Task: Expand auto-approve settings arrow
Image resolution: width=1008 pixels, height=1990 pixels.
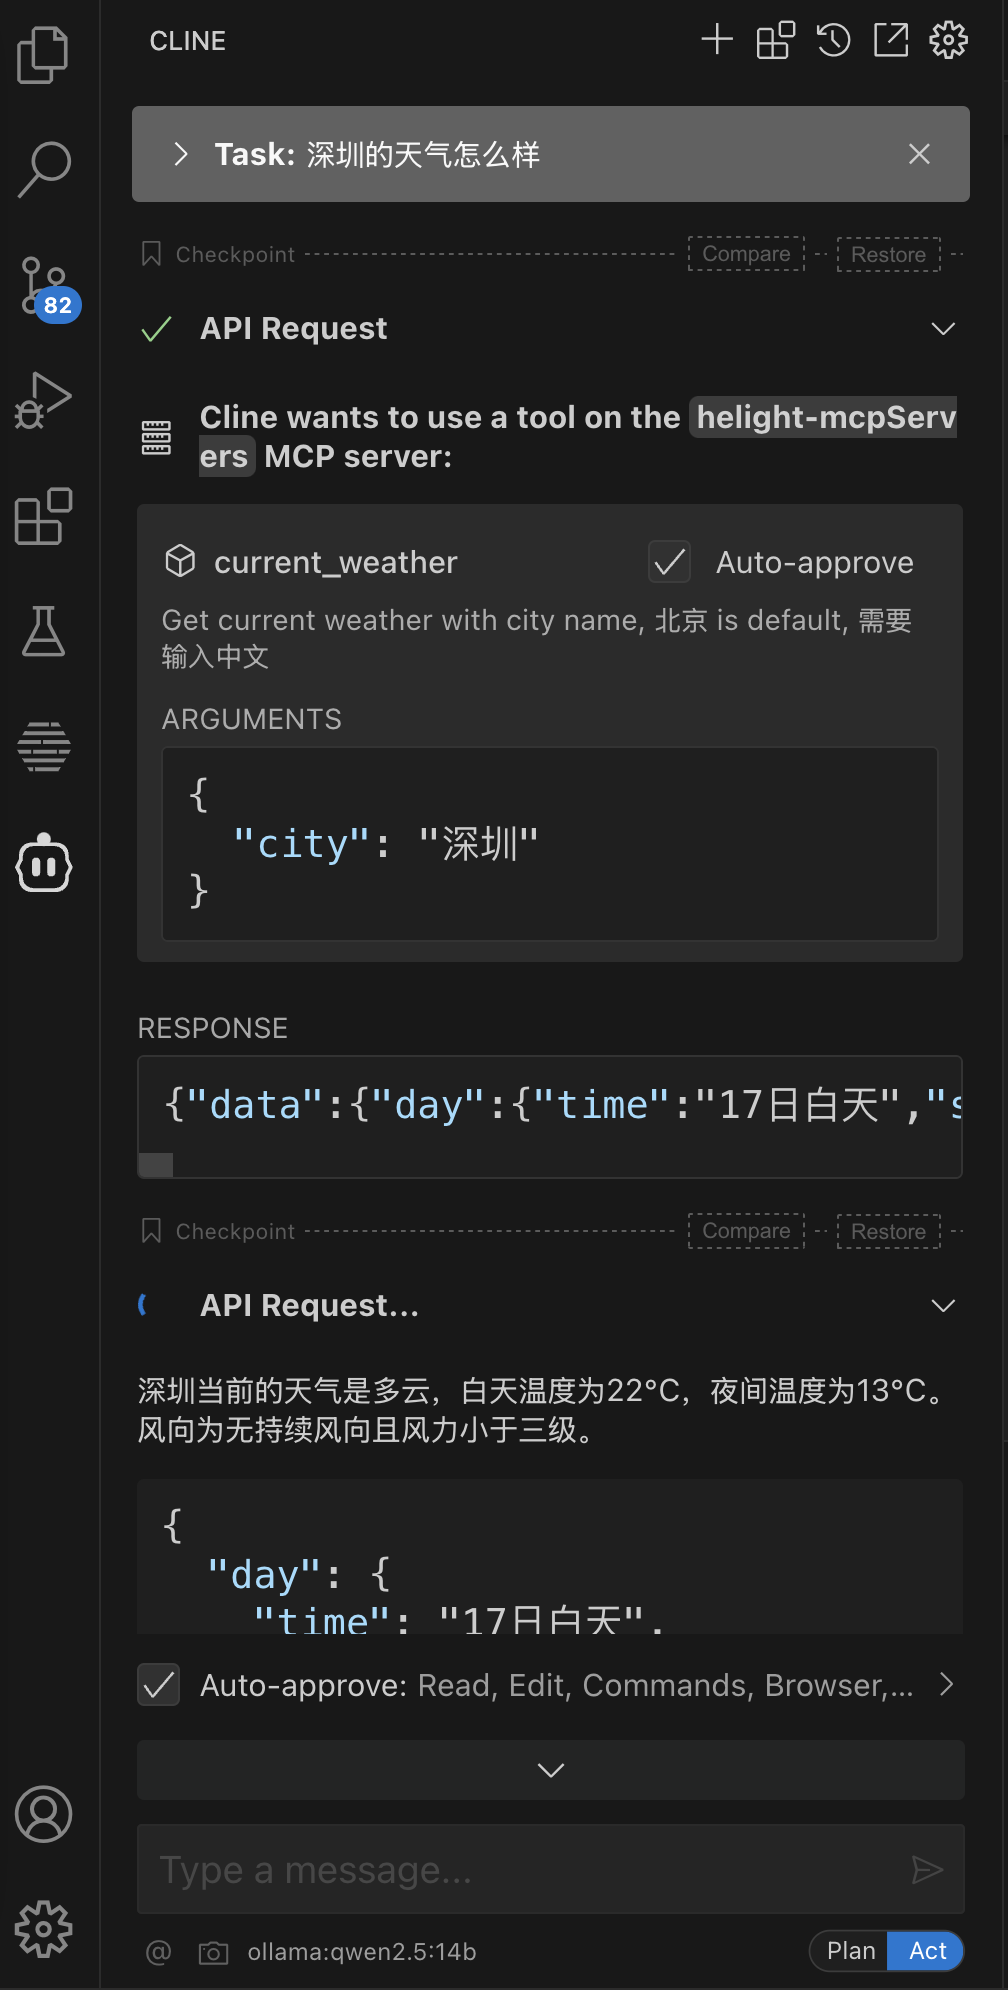Action: pyautogui.click(x=946, y=1685)
